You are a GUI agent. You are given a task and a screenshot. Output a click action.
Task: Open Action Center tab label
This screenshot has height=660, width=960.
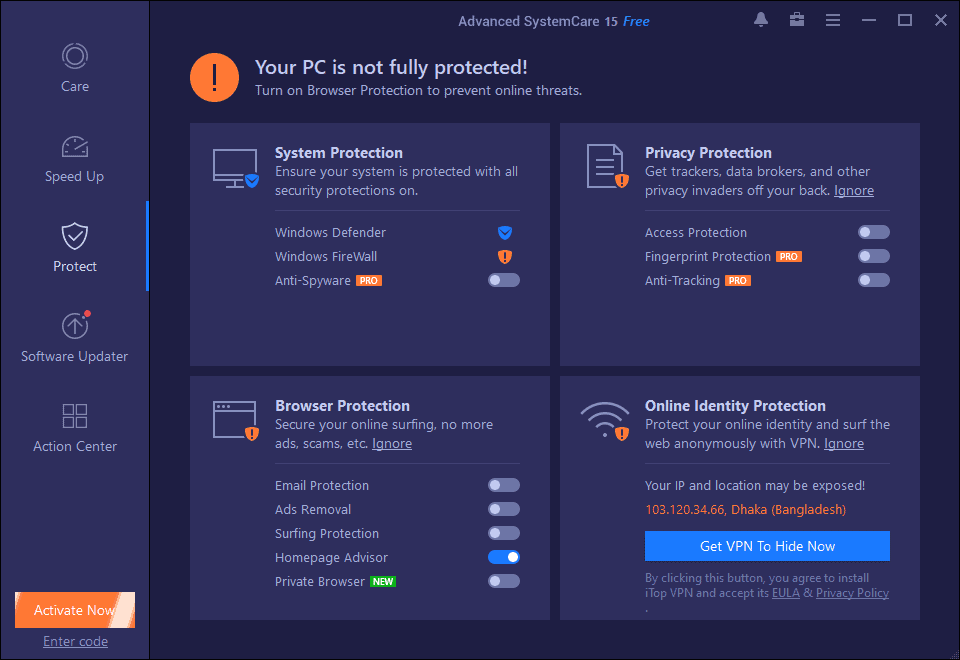click(75, 446)
